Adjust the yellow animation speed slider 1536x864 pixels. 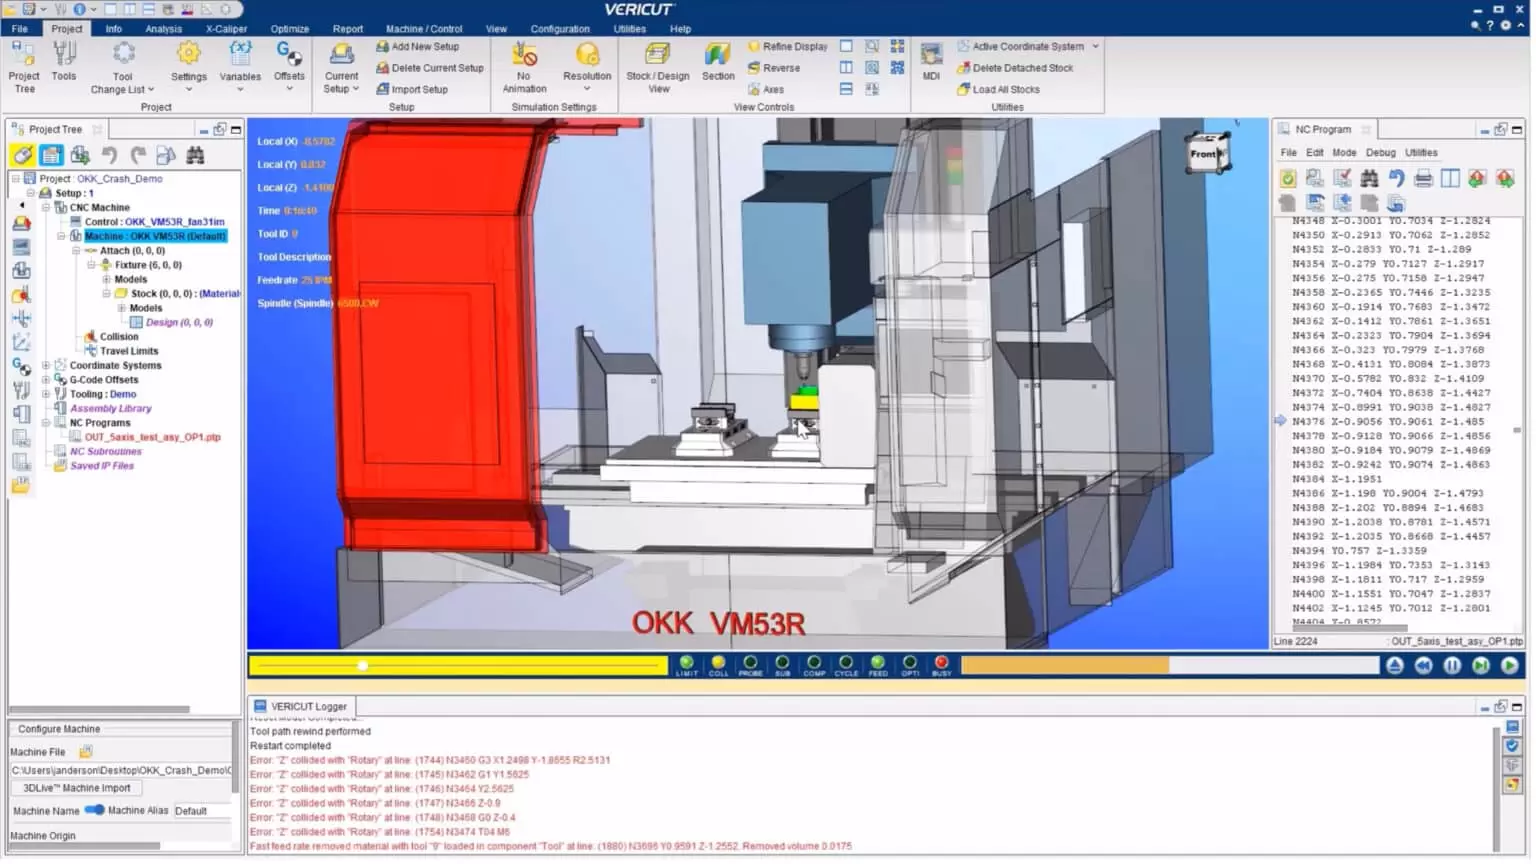(363, 665)
